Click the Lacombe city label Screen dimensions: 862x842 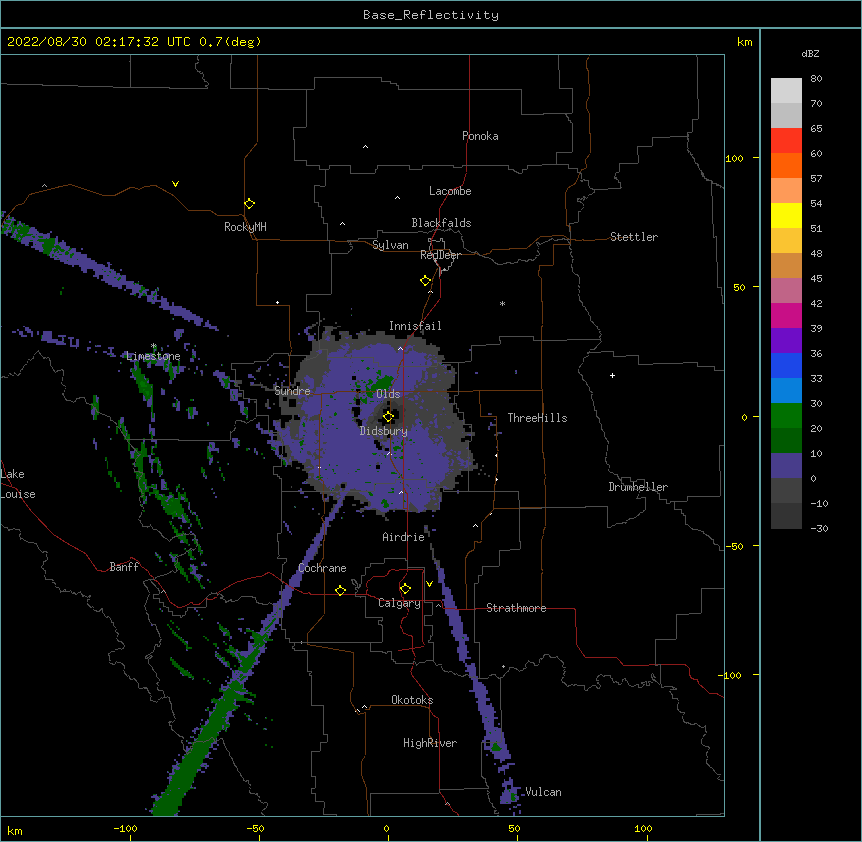[450, 191]
